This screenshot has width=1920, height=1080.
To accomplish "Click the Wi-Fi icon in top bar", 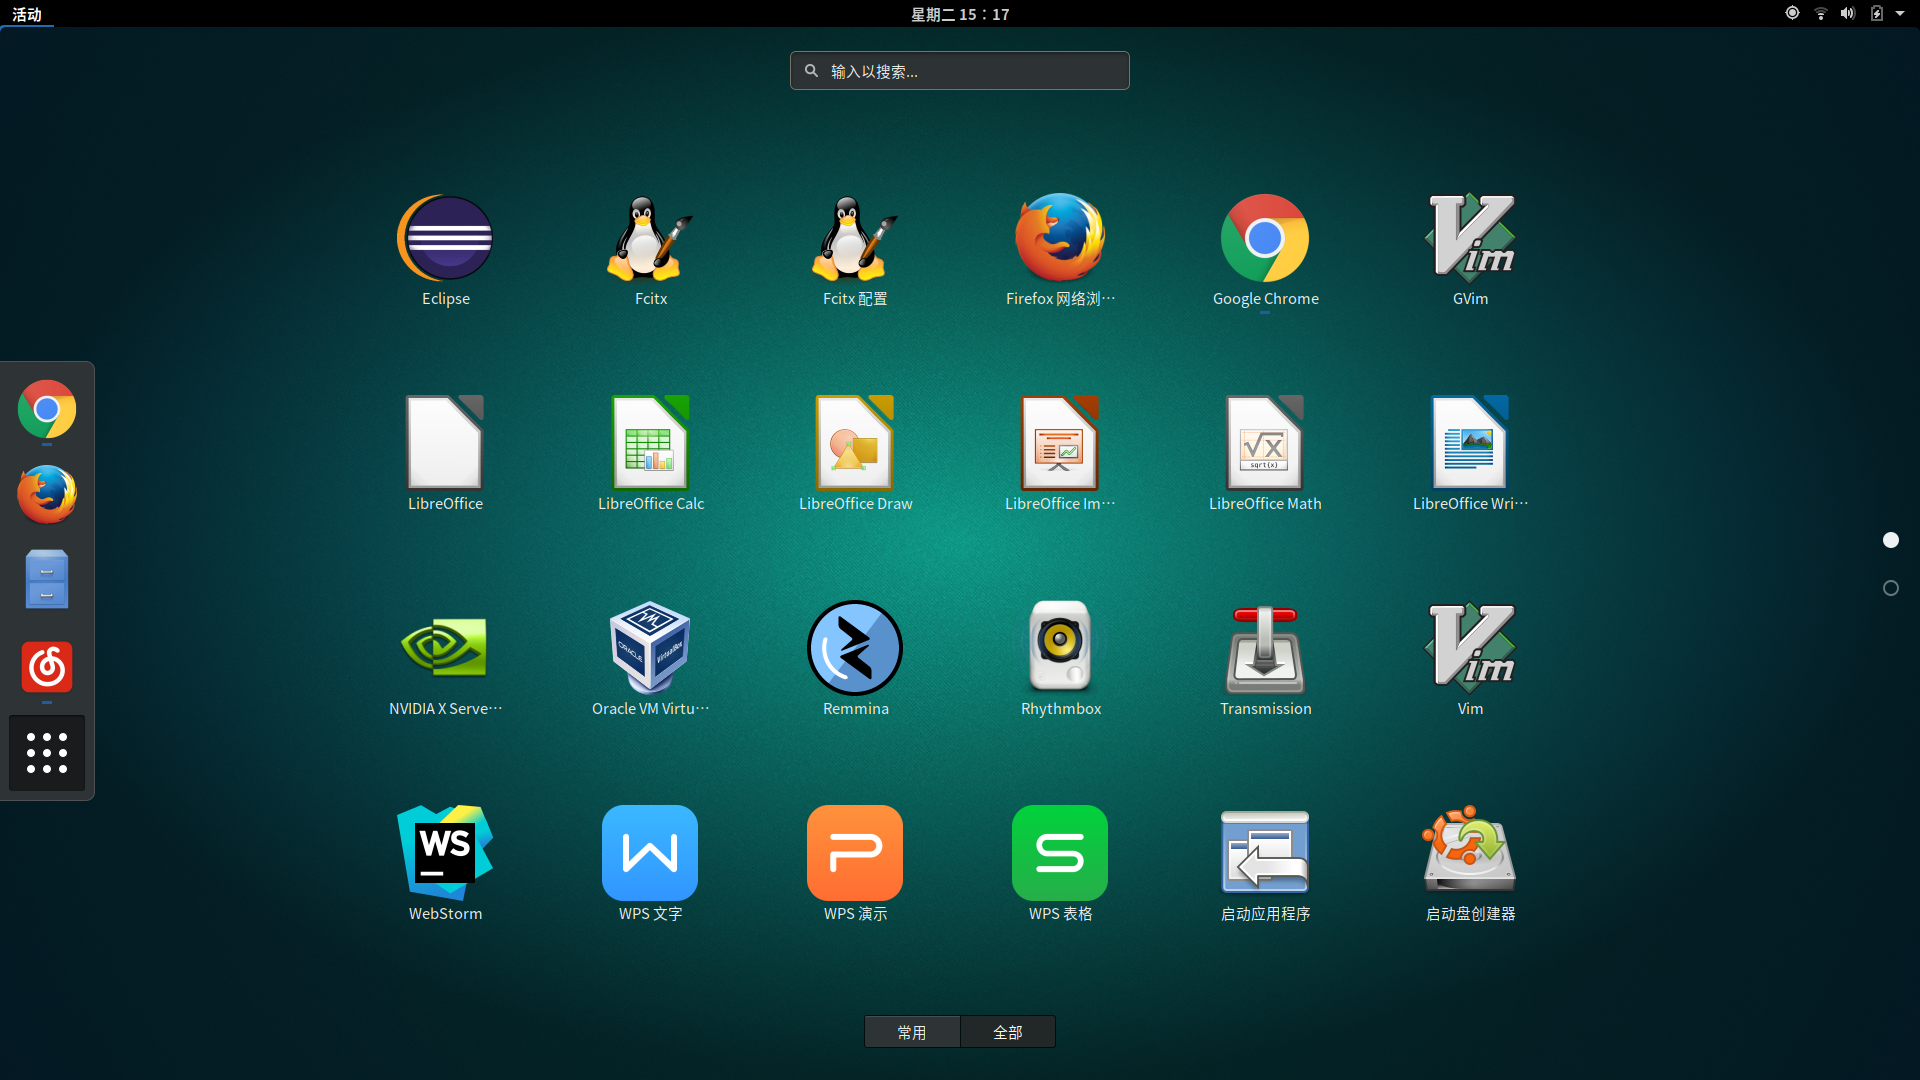I will 1821,14.
